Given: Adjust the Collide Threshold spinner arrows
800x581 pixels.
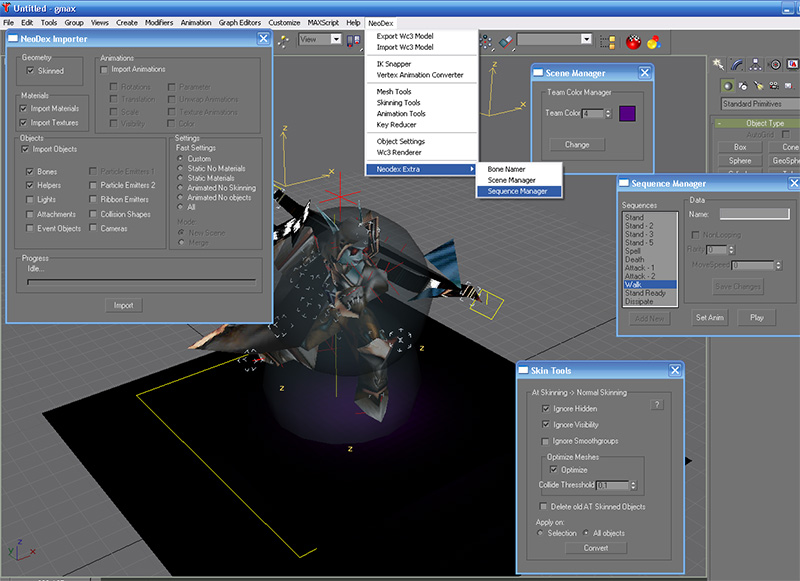Looking at the screenshot, I should (633, 485).
